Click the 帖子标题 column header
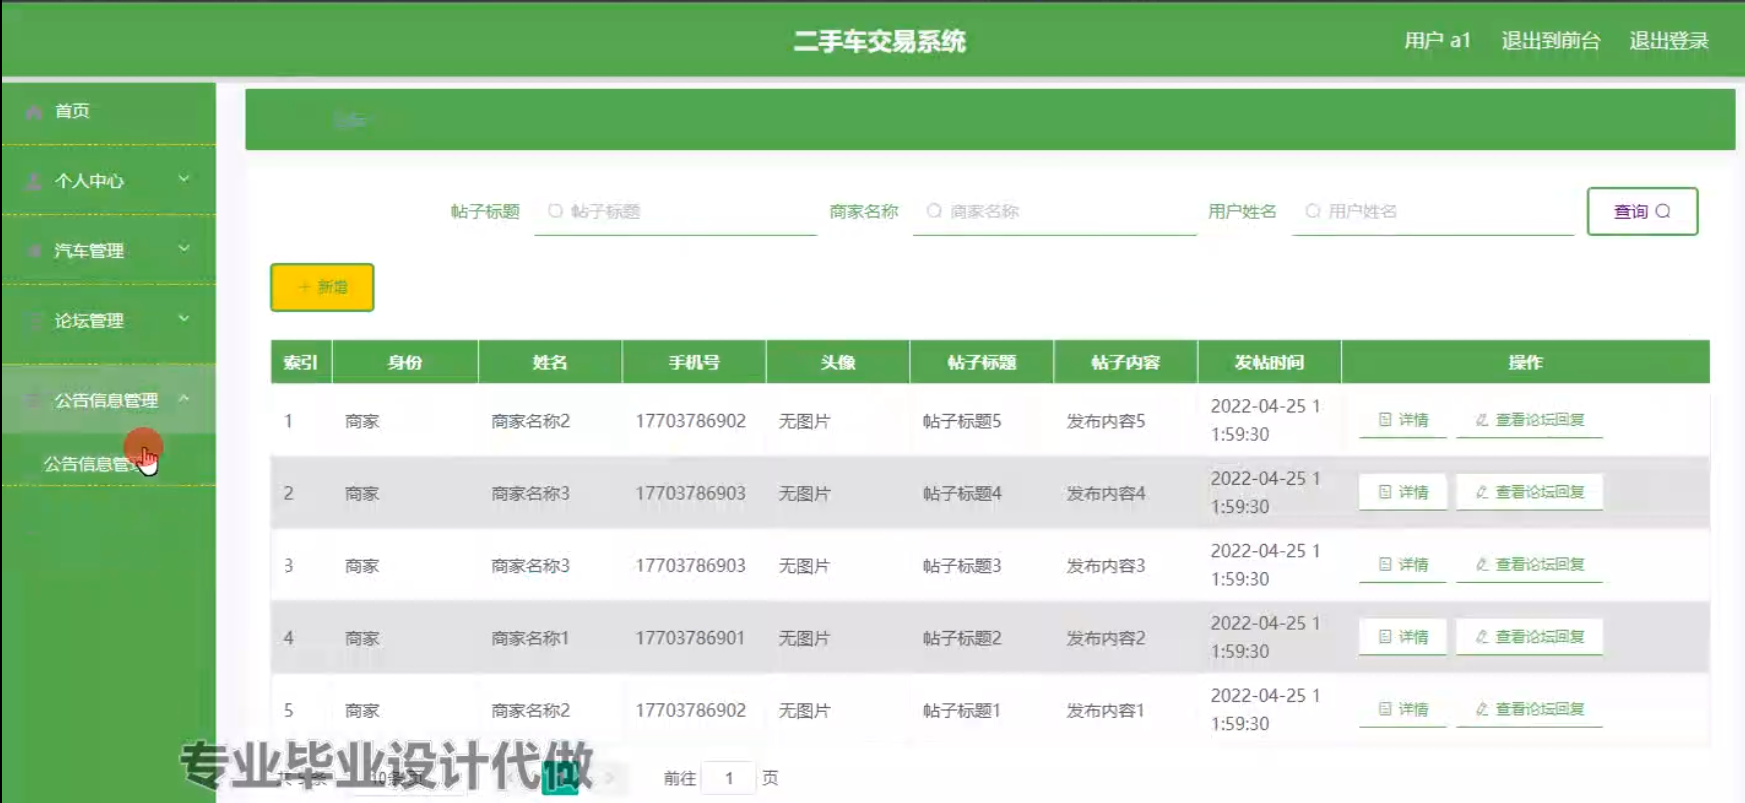The width and height of the screenshot is (1745, 803). (x=982, y=362)
